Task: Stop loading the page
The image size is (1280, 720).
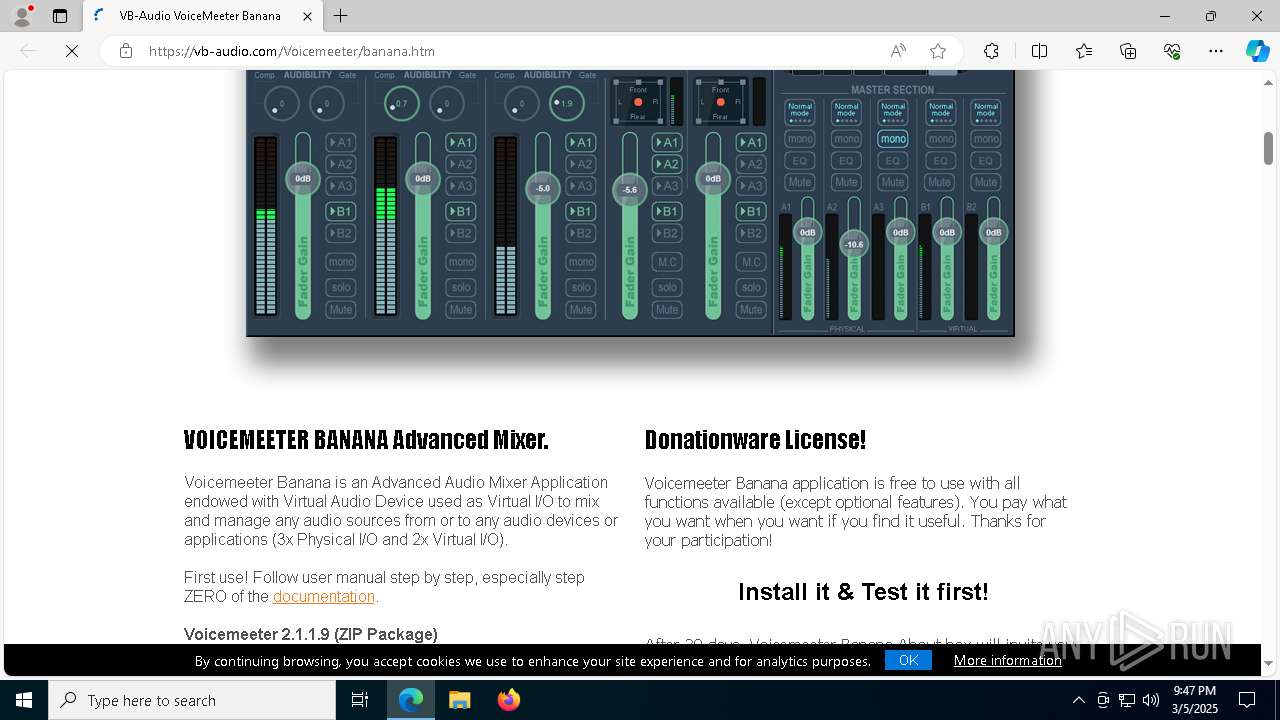Action: point(72,51)
